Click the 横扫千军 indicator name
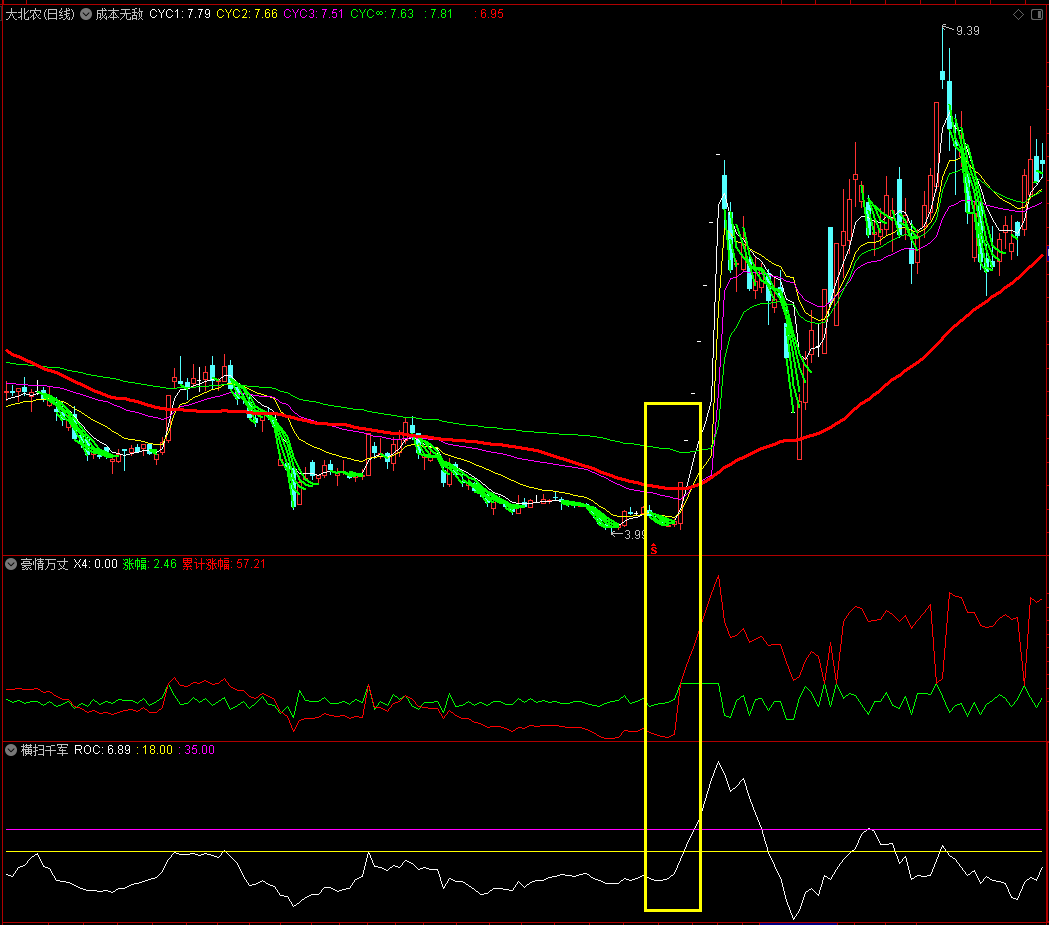 pyautogui.click(x=44, y=750)
